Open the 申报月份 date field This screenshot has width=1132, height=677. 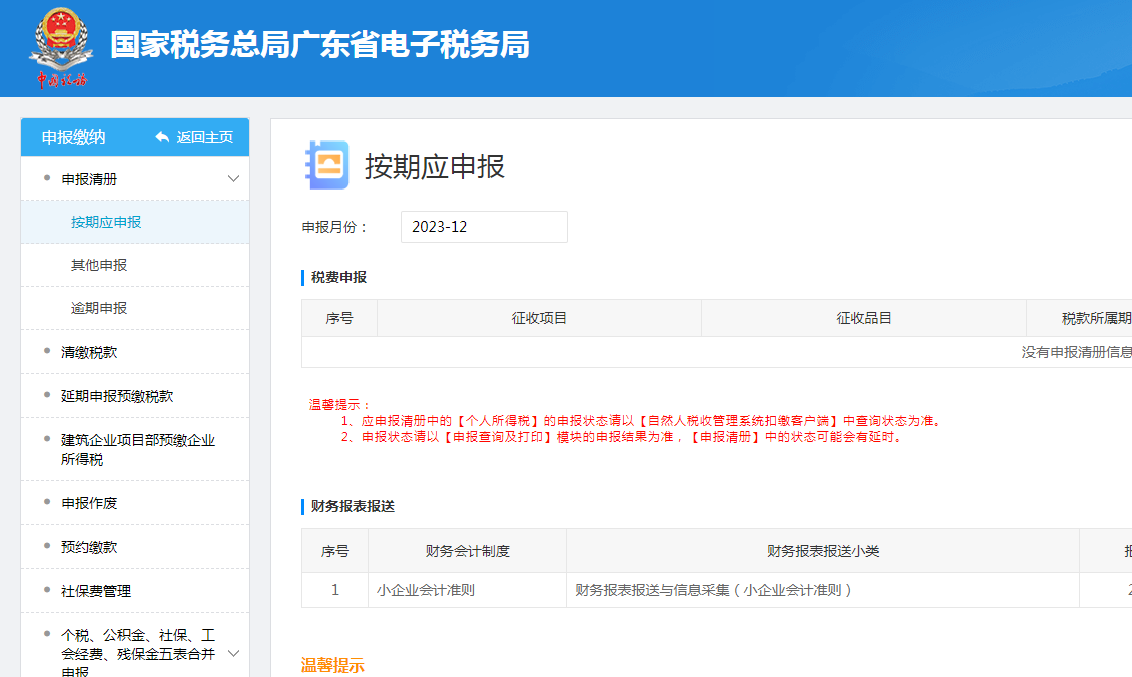click(484, 227)
